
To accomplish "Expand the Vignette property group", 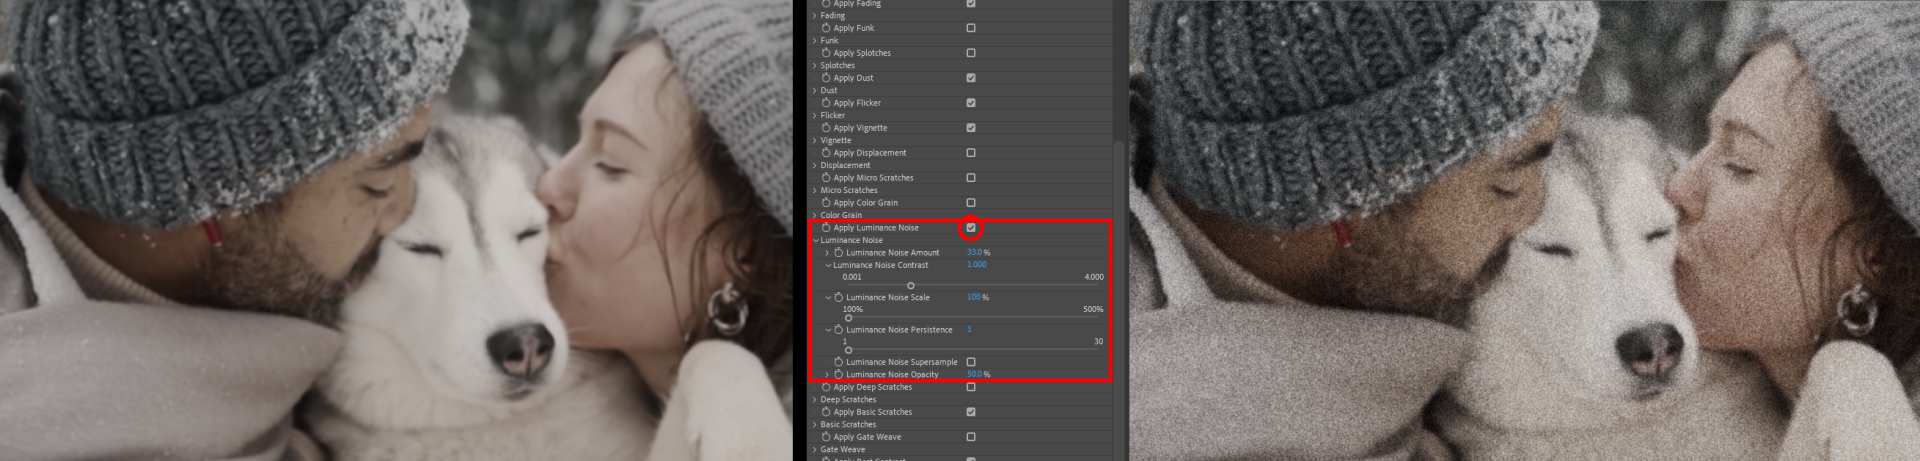I will (x=815, y=141).
